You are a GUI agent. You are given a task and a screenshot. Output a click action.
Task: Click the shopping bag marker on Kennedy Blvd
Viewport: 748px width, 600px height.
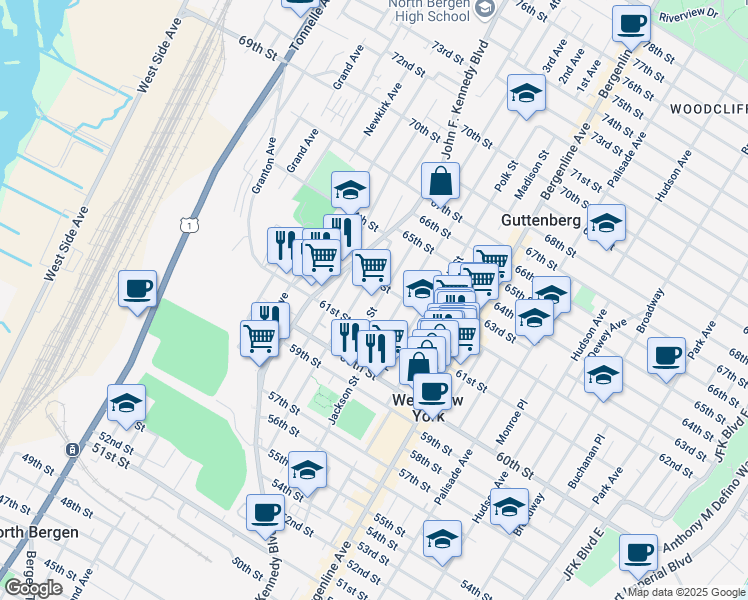pyautogui.click(x=440, y=182)
